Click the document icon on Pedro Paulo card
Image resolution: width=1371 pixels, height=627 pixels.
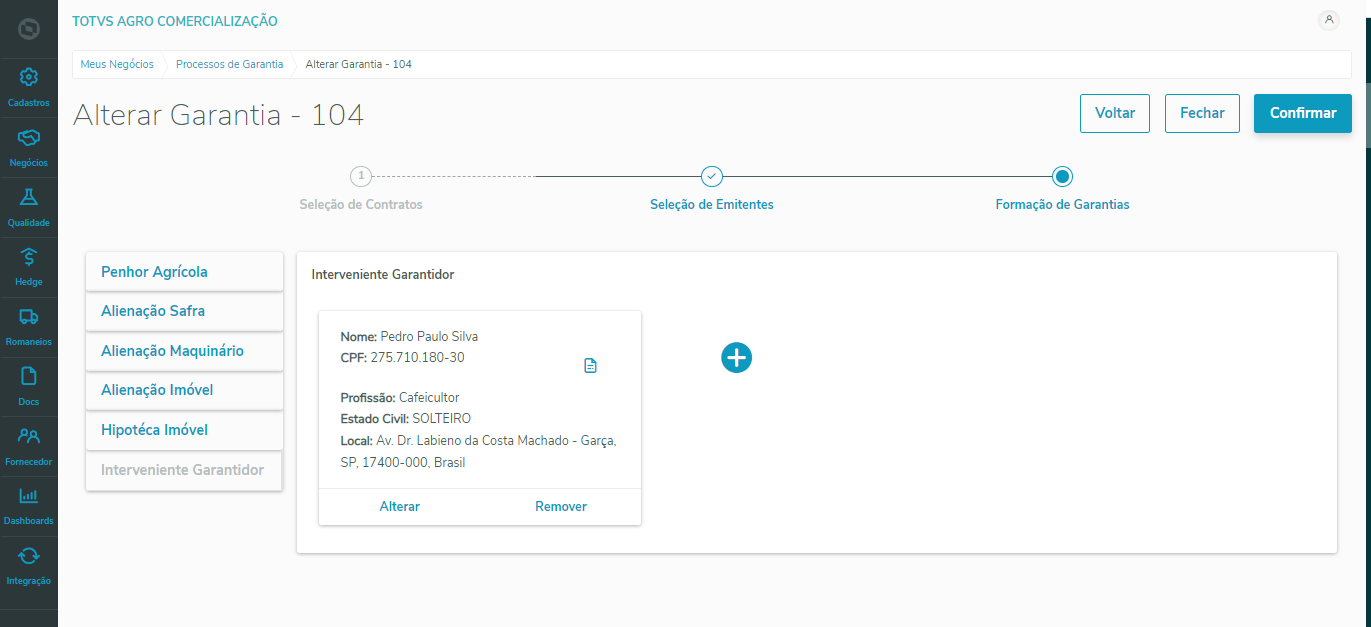coord(590,366)
